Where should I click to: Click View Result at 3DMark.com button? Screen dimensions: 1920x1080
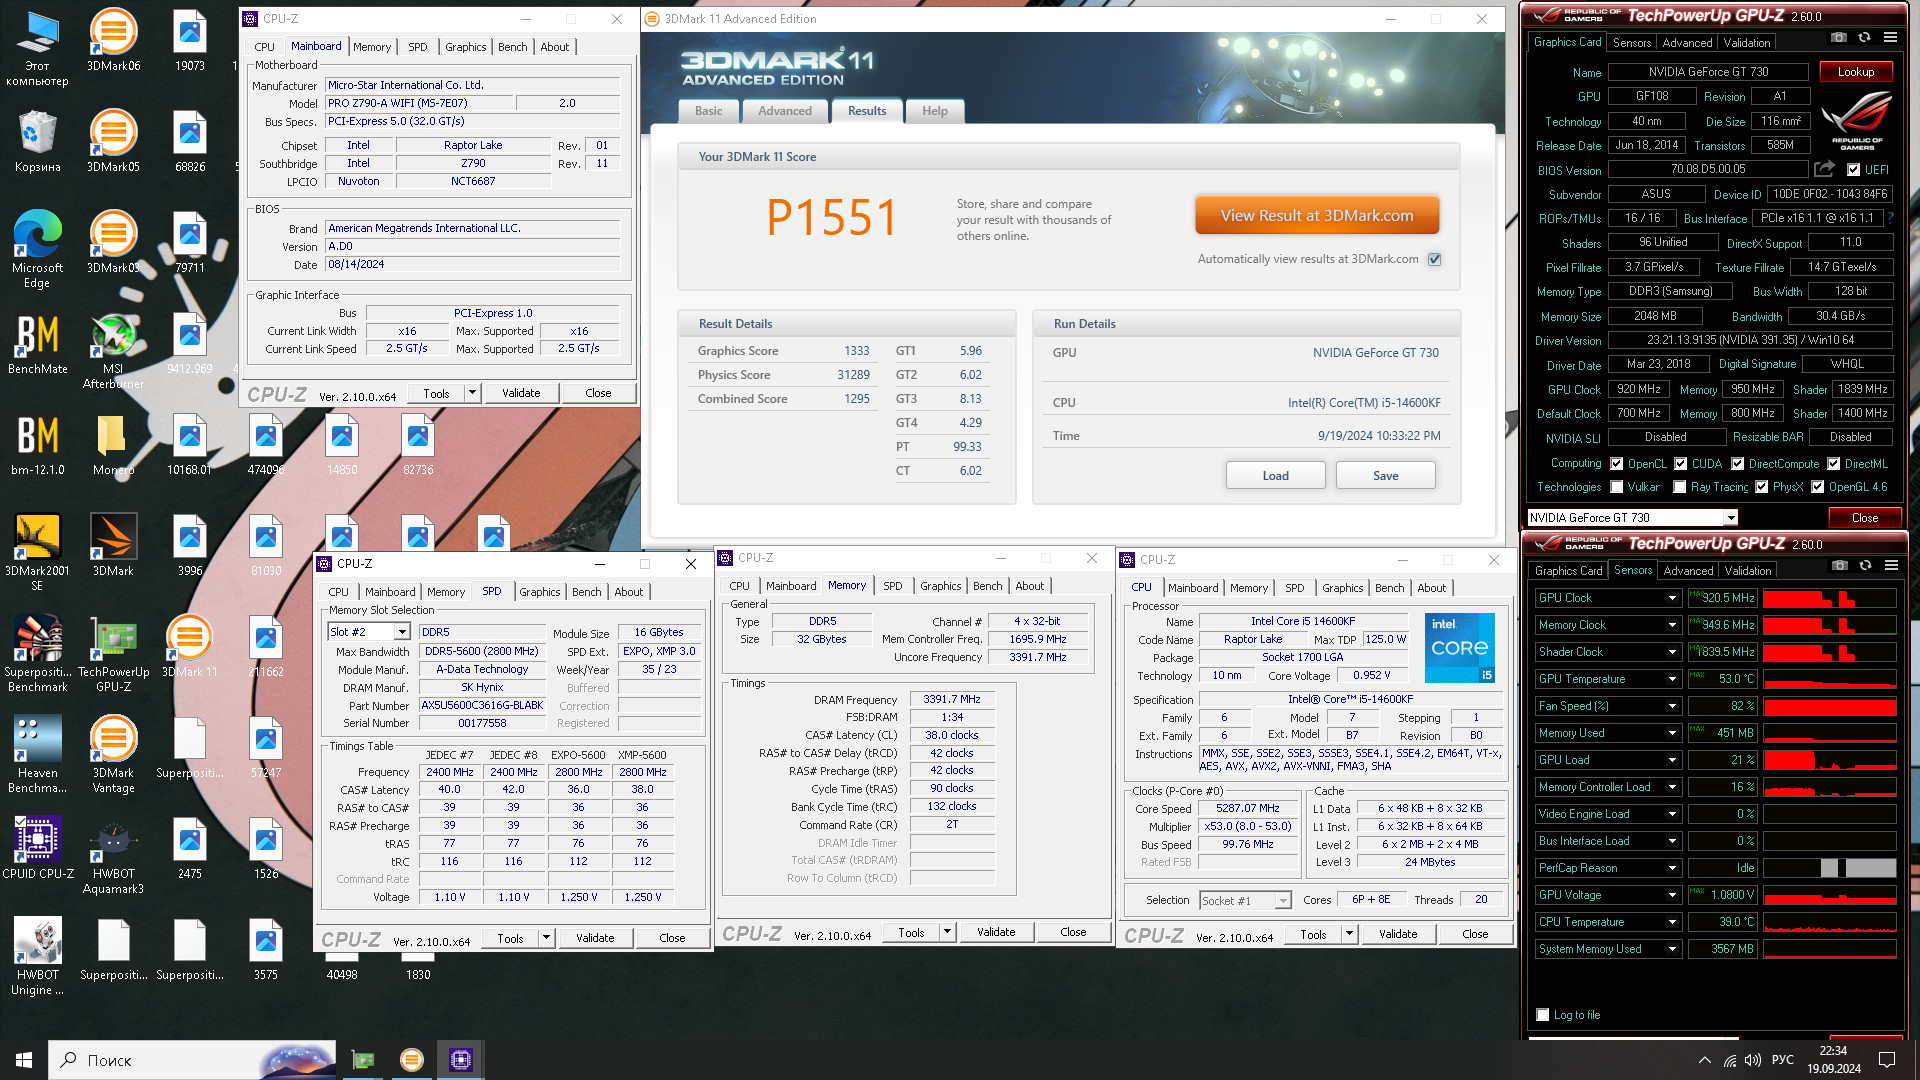(x=1317, y=215)
